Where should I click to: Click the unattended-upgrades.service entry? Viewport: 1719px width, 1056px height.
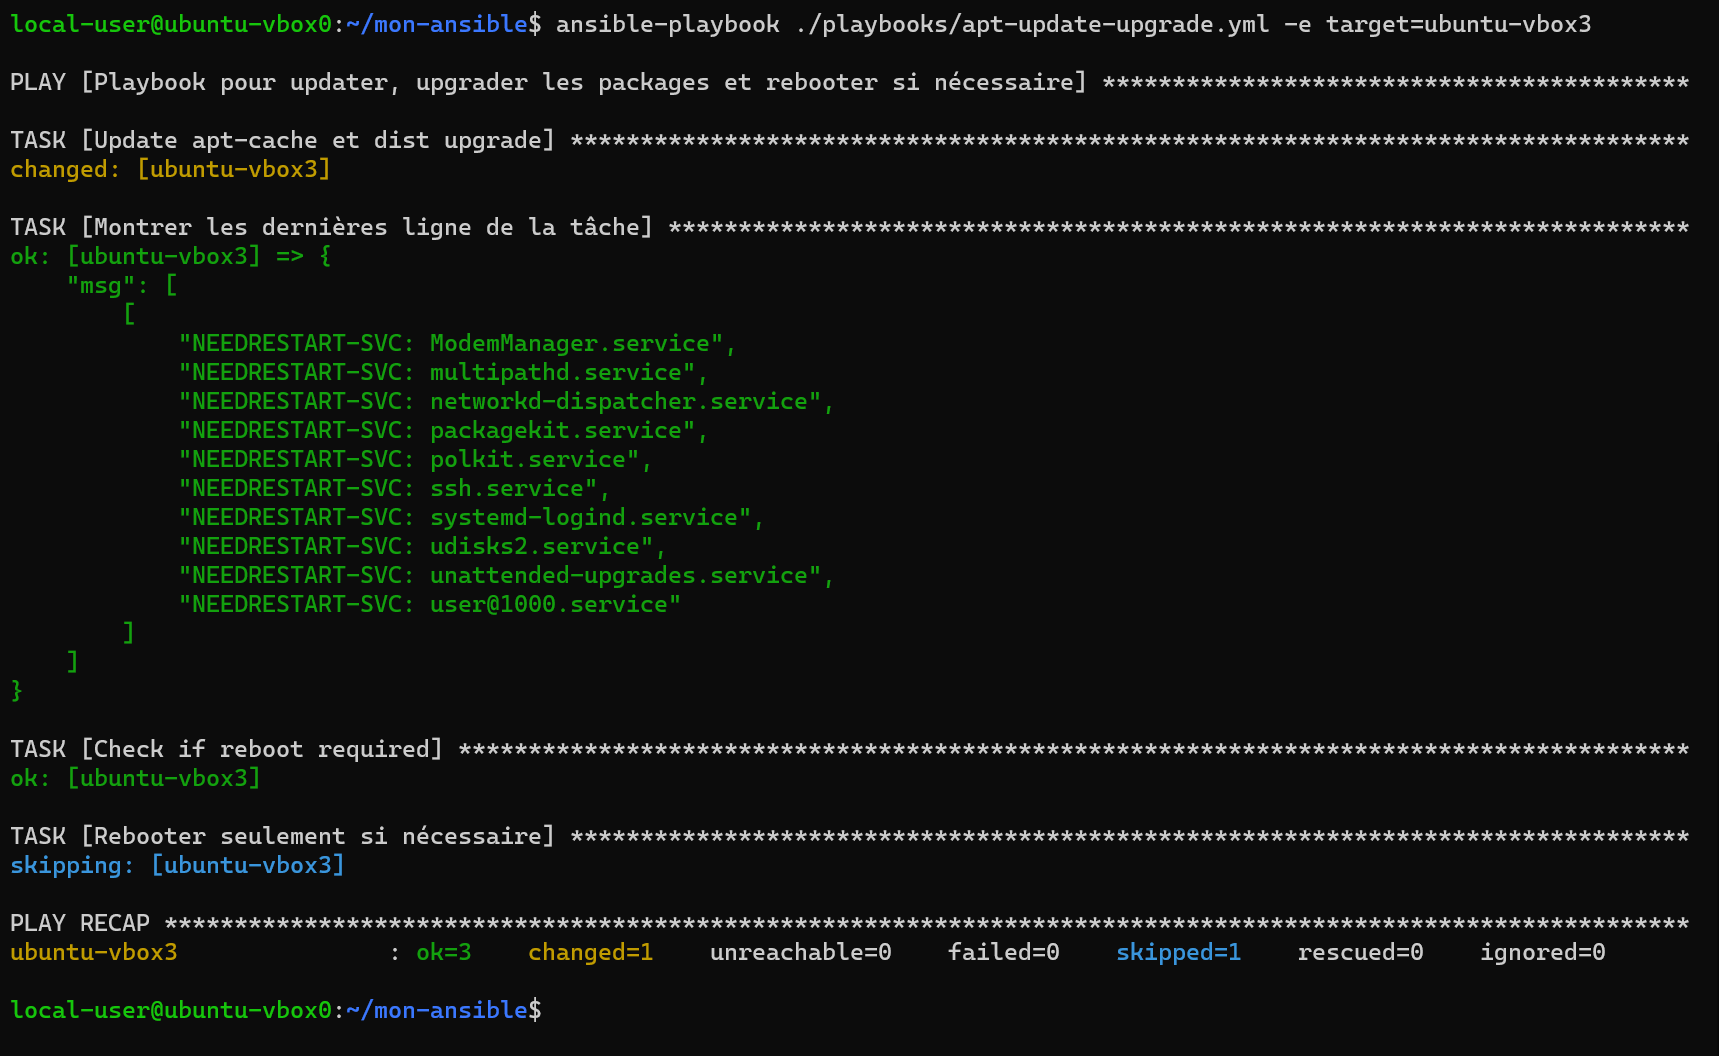506,575
